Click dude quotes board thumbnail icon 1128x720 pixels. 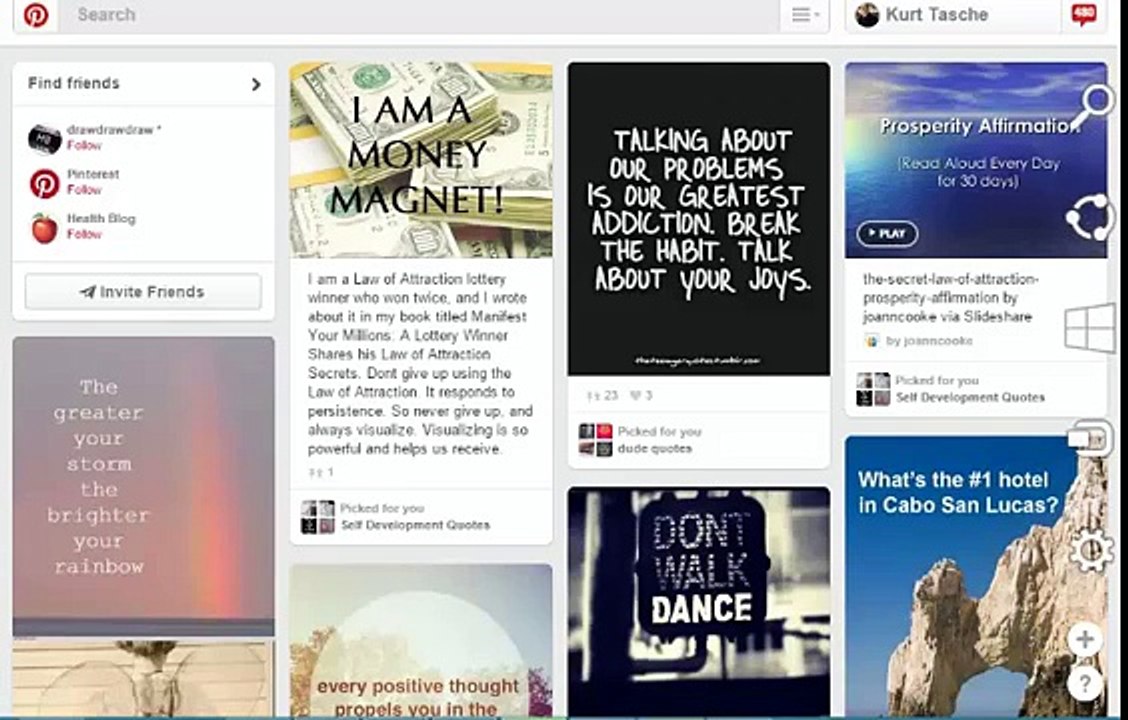596,440
